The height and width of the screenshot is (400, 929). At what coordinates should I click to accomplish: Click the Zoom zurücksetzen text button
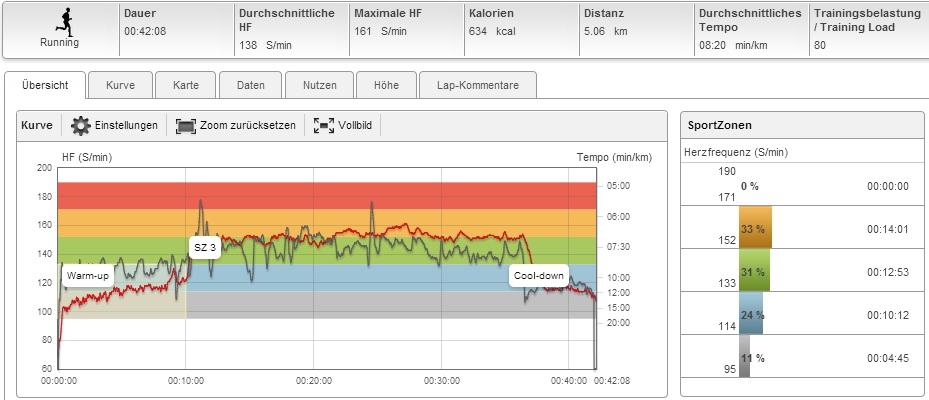[x=247, y=126]
